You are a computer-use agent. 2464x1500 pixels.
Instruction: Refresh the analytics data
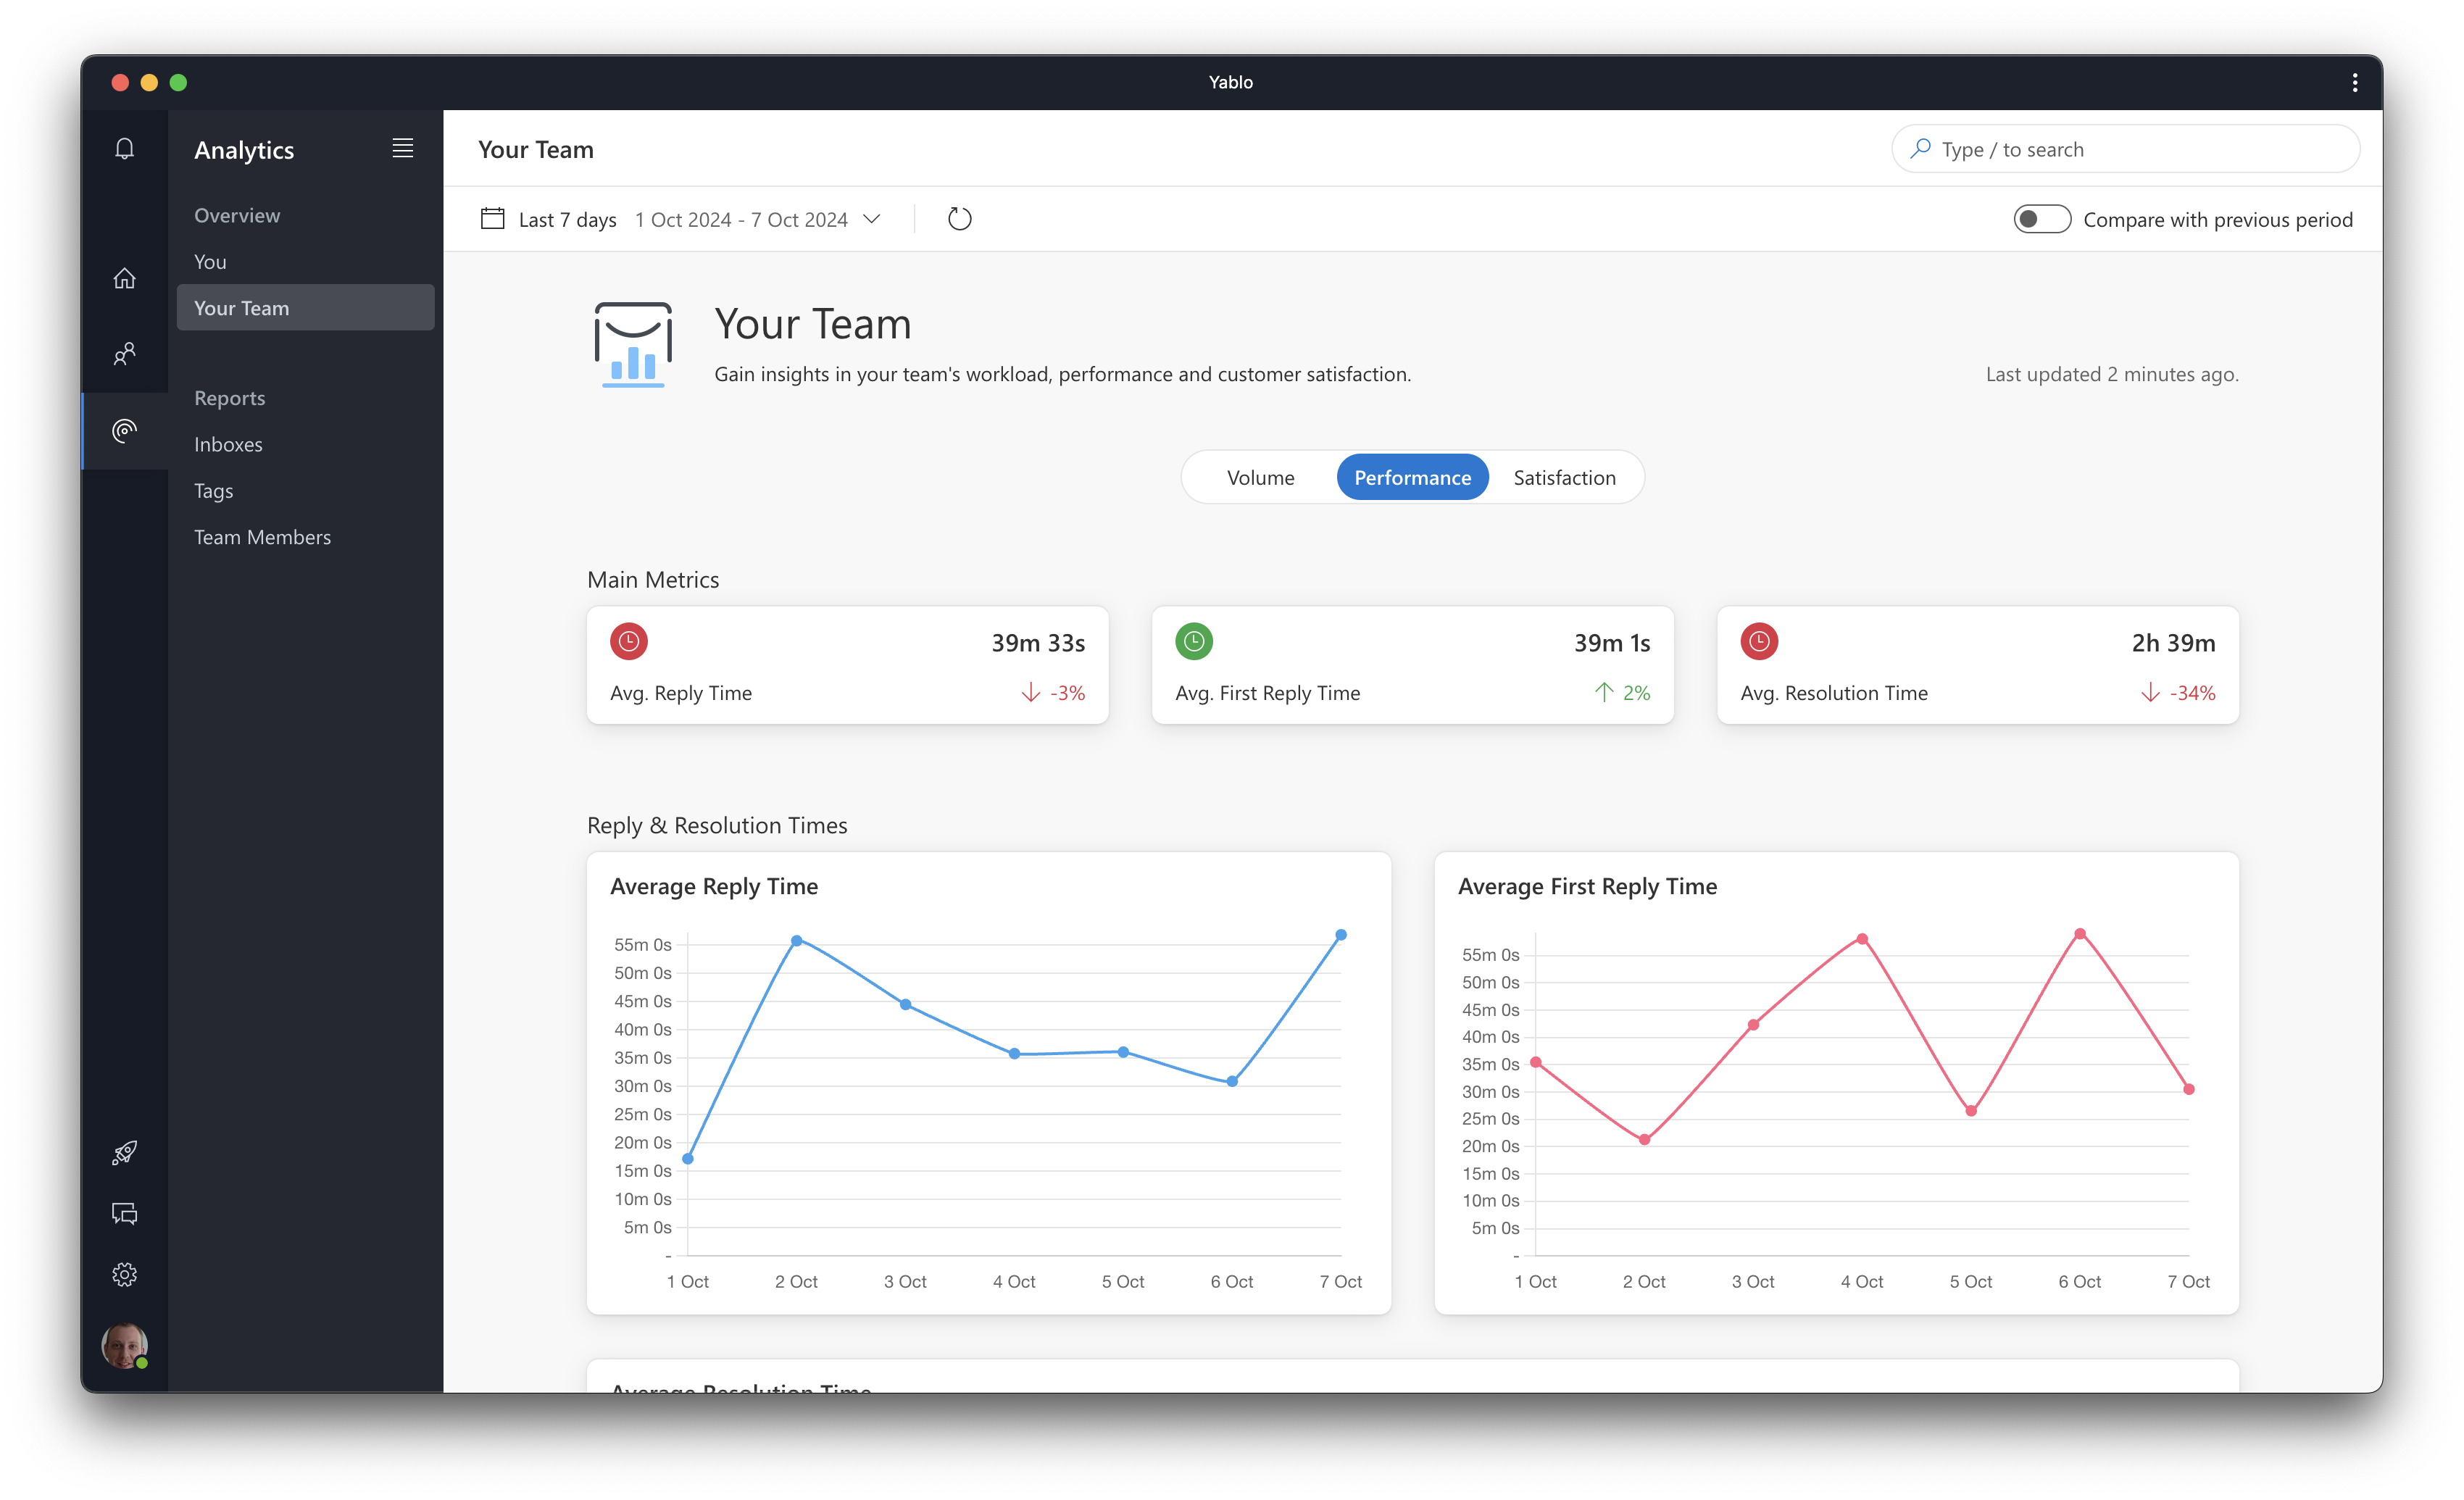959,219
